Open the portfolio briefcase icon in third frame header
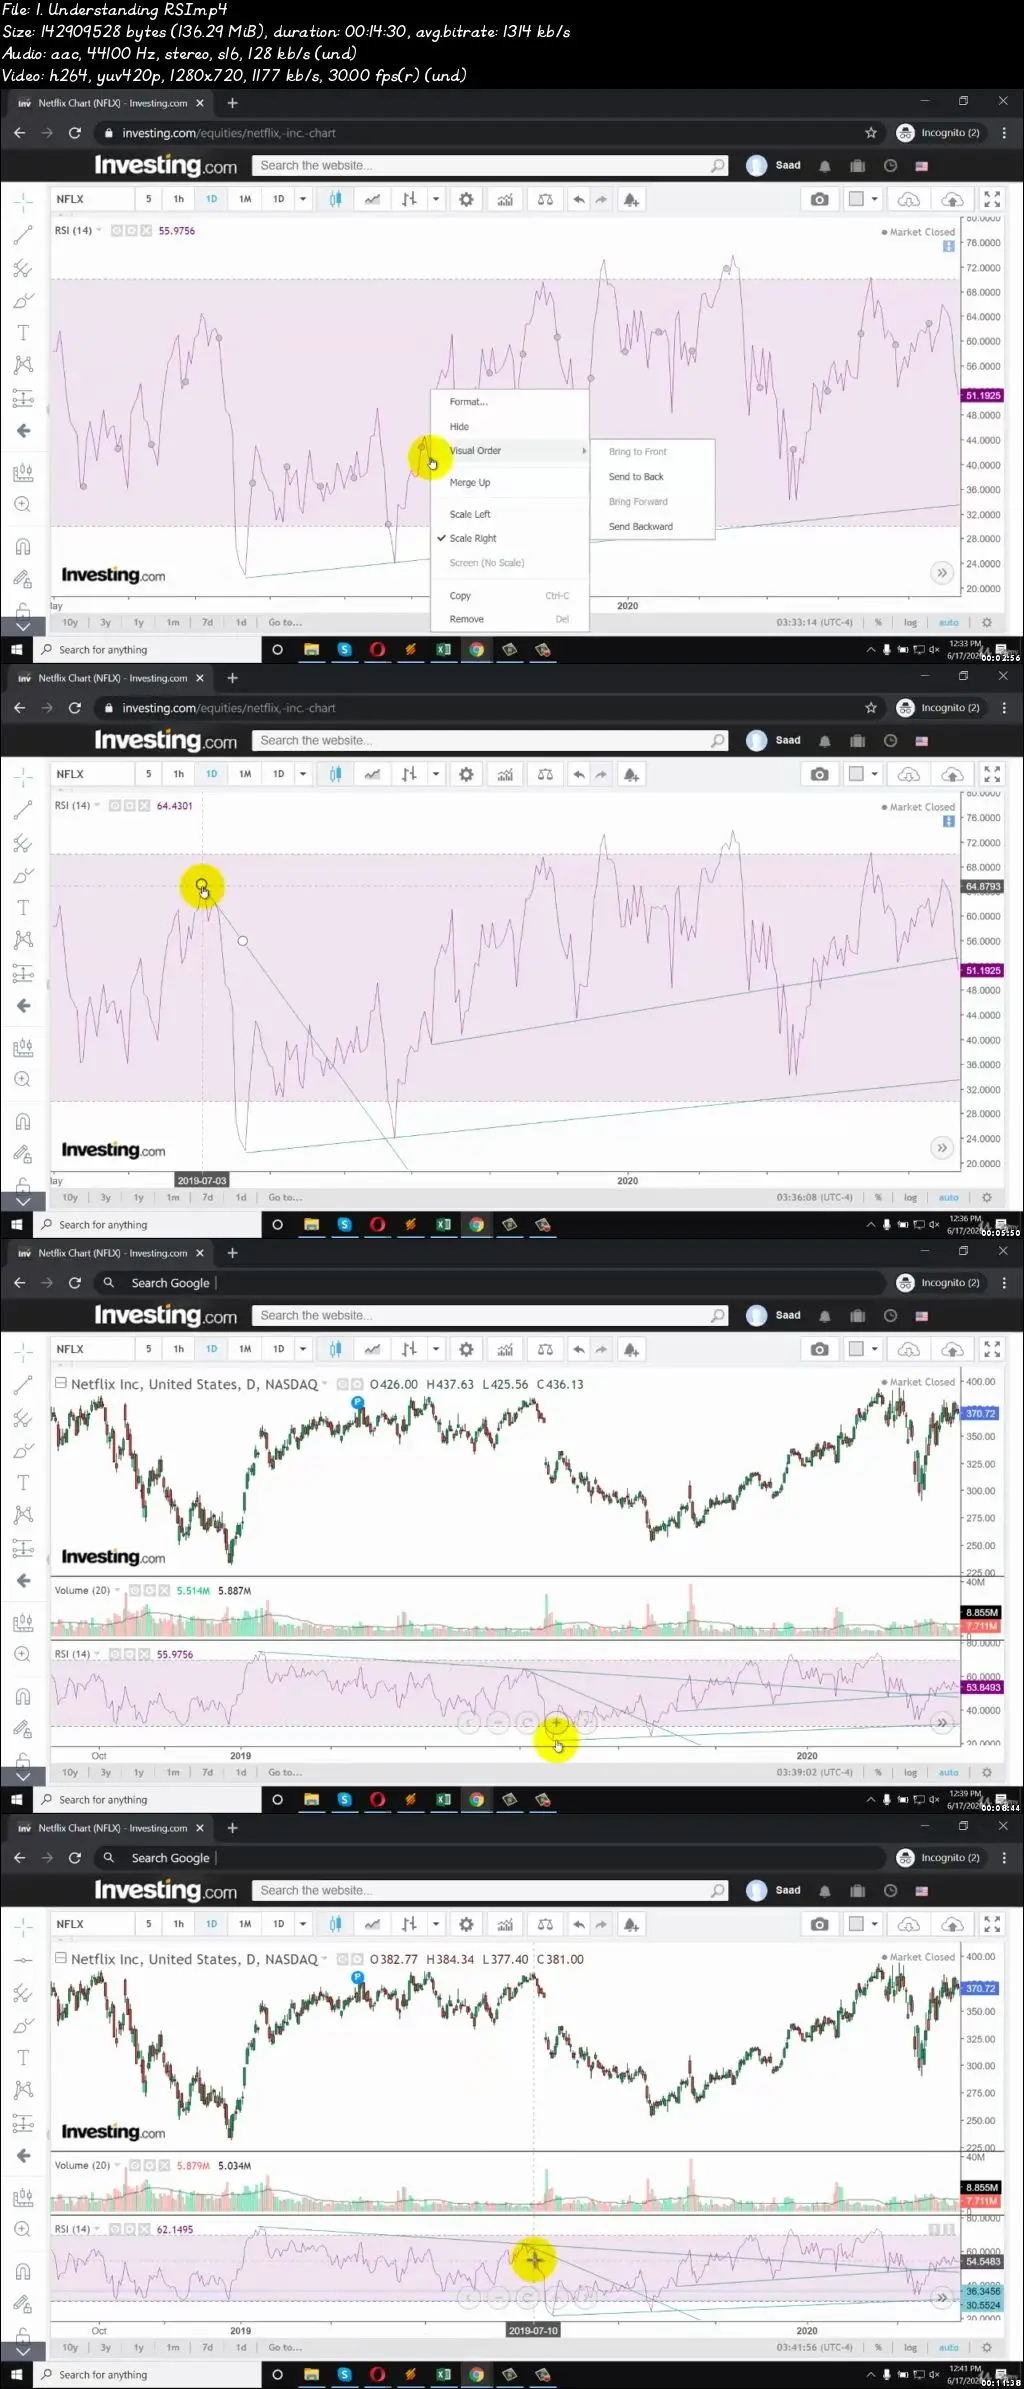The height and width of the screenshot is (2389, 1024). 857,1316
